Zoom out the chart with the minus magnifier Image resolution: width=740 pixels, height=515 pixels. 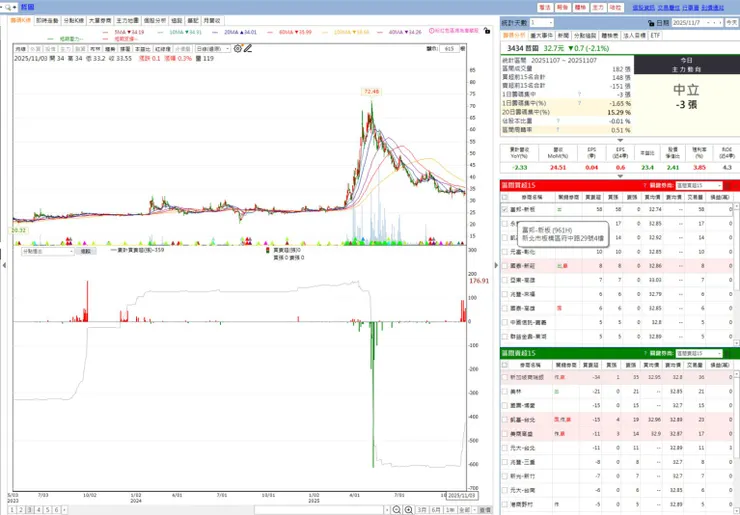click(397, 510)
